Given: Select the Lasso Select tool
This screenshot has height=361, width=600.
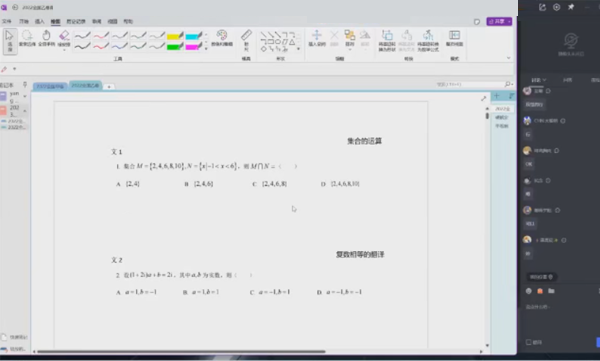Looking at the screenshot, I should 27,39.
